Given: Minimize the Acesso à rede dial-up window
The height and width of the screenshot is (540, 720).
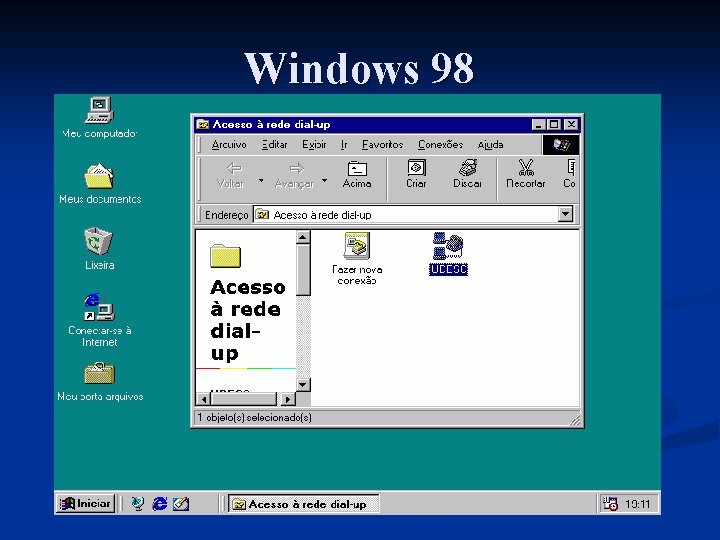Looking at the screenshot, I should [x=539, y=124].
